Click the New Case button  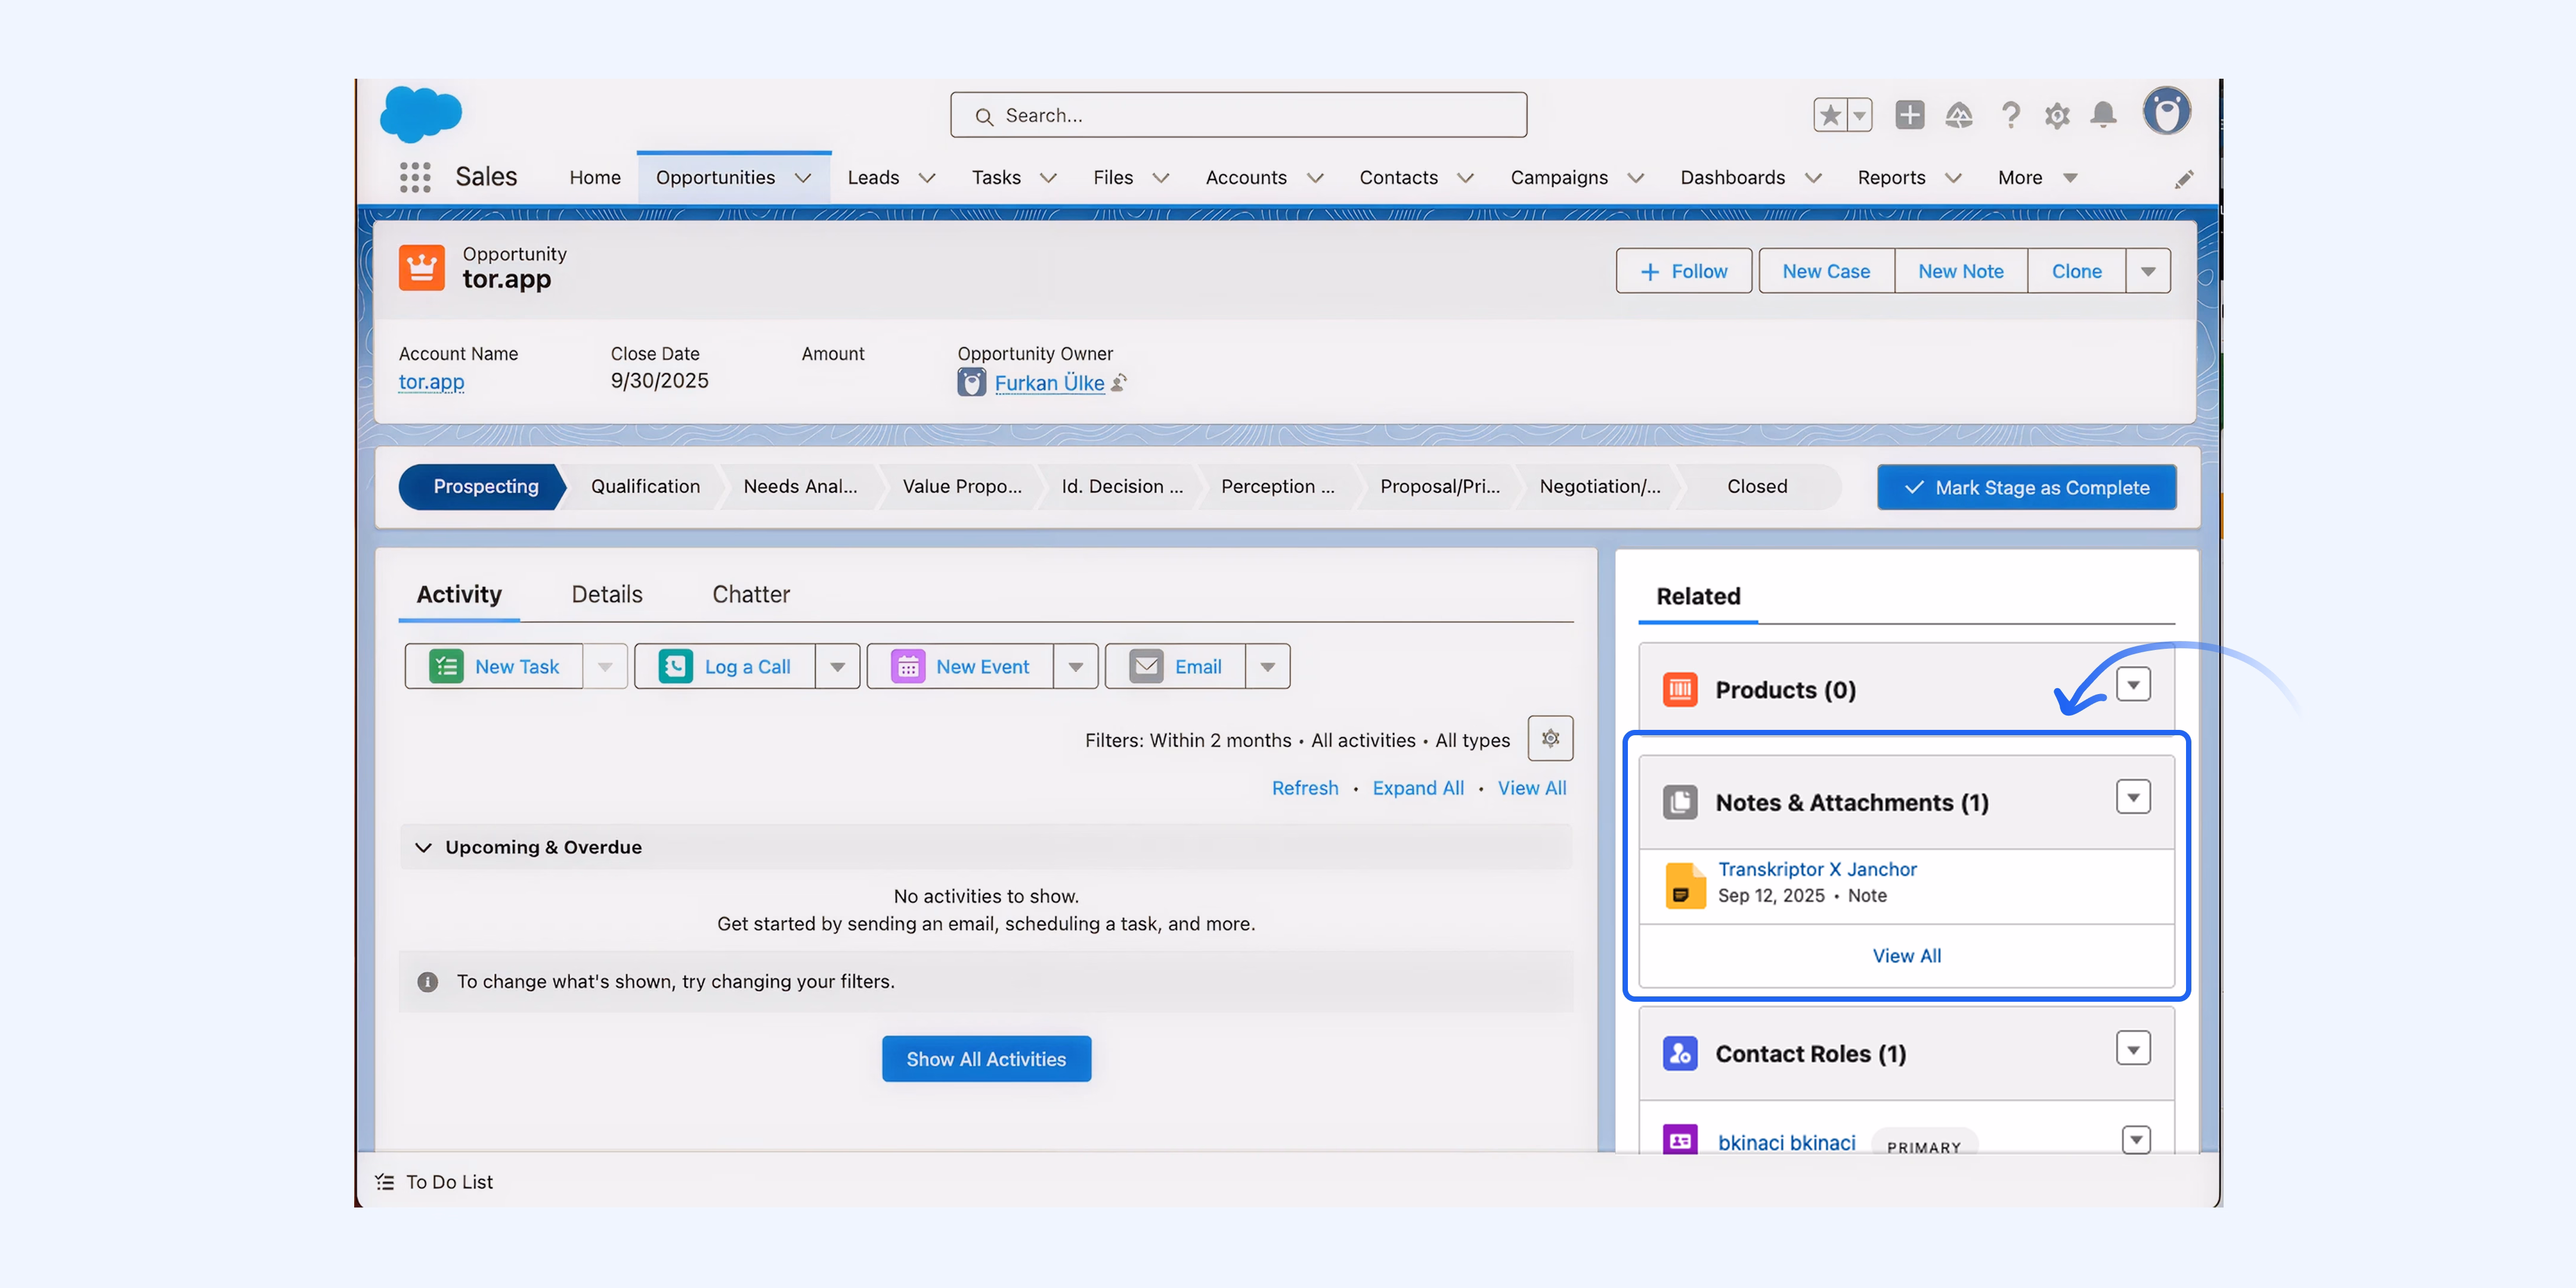tap(1825, 270)
